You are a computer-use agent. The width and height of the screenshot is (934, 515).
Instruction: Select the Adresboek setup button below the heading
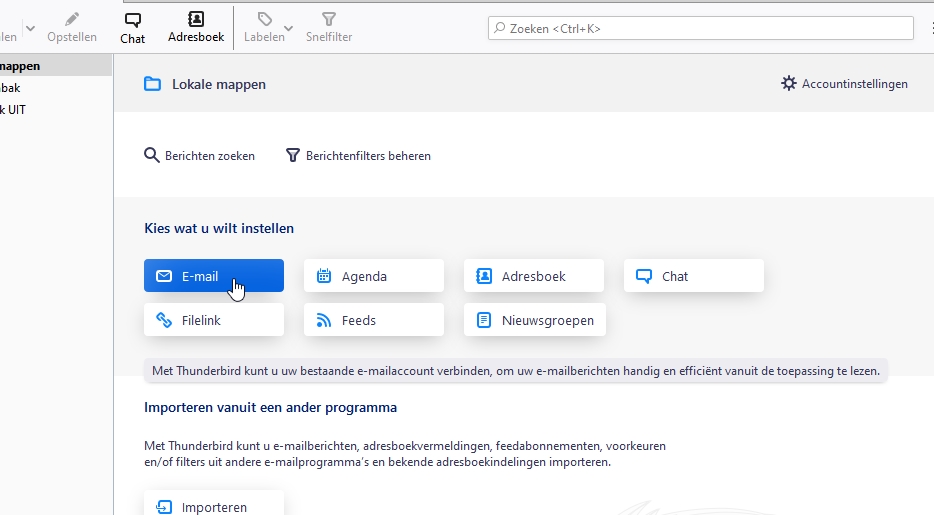coord(533,276)
